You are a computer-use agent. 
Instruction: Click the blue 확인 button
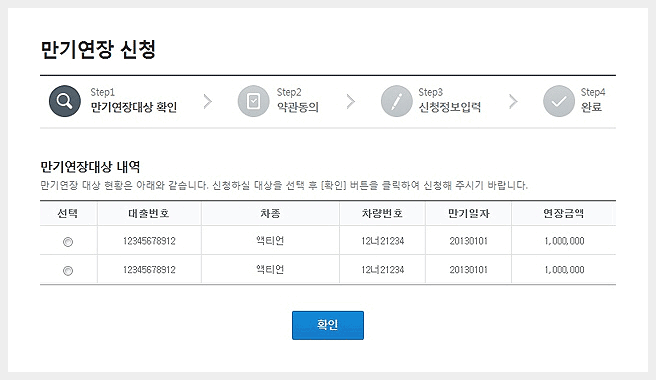(328, 325)
